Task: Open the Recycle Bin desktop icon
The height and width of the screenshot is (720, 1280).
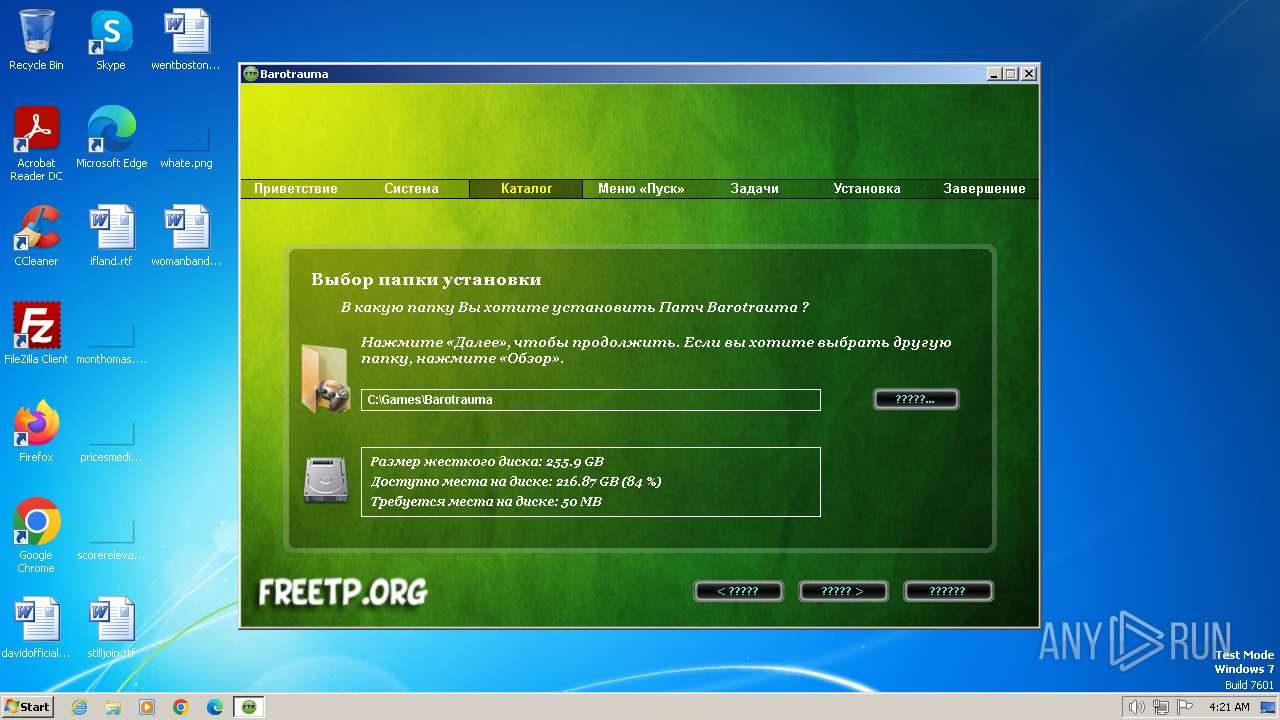Action: pyautogui.click(x=36, y=40)
